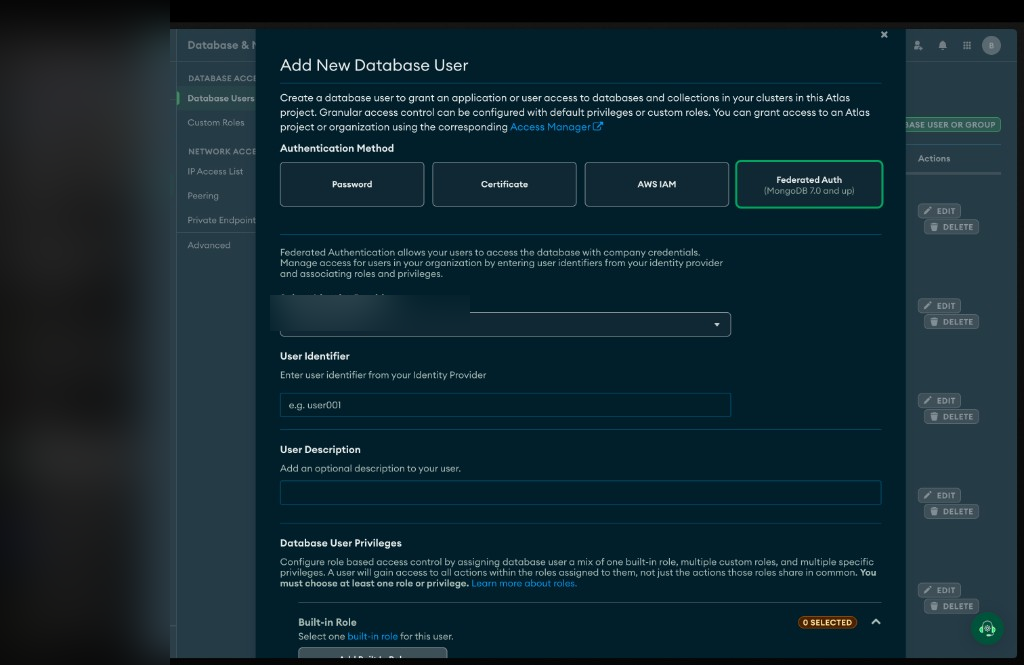The width and height of the screenshot is (1024, 665).
Task: Select Certificate authentication method
Action: click(504, 184)
